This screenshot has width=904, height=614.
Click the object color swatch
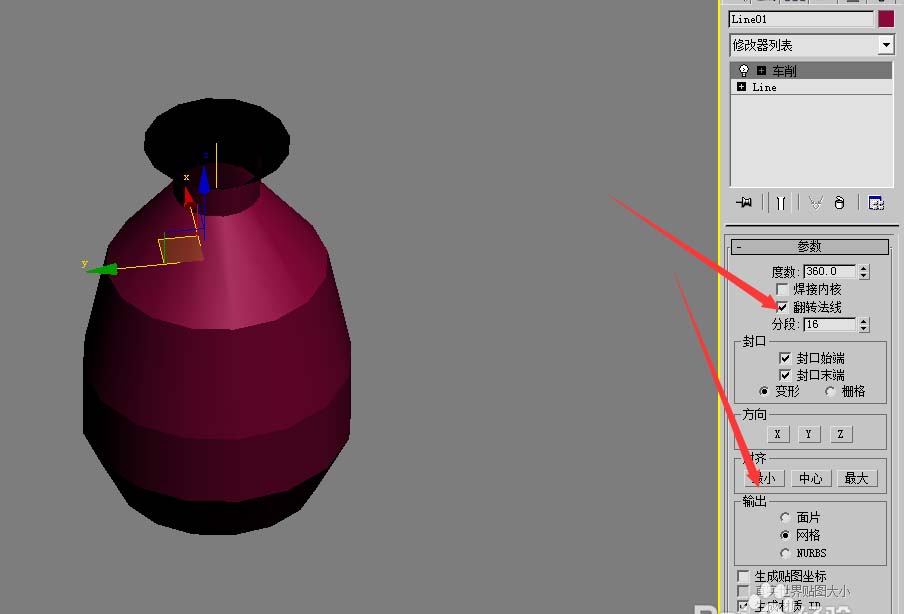(885, 19)
